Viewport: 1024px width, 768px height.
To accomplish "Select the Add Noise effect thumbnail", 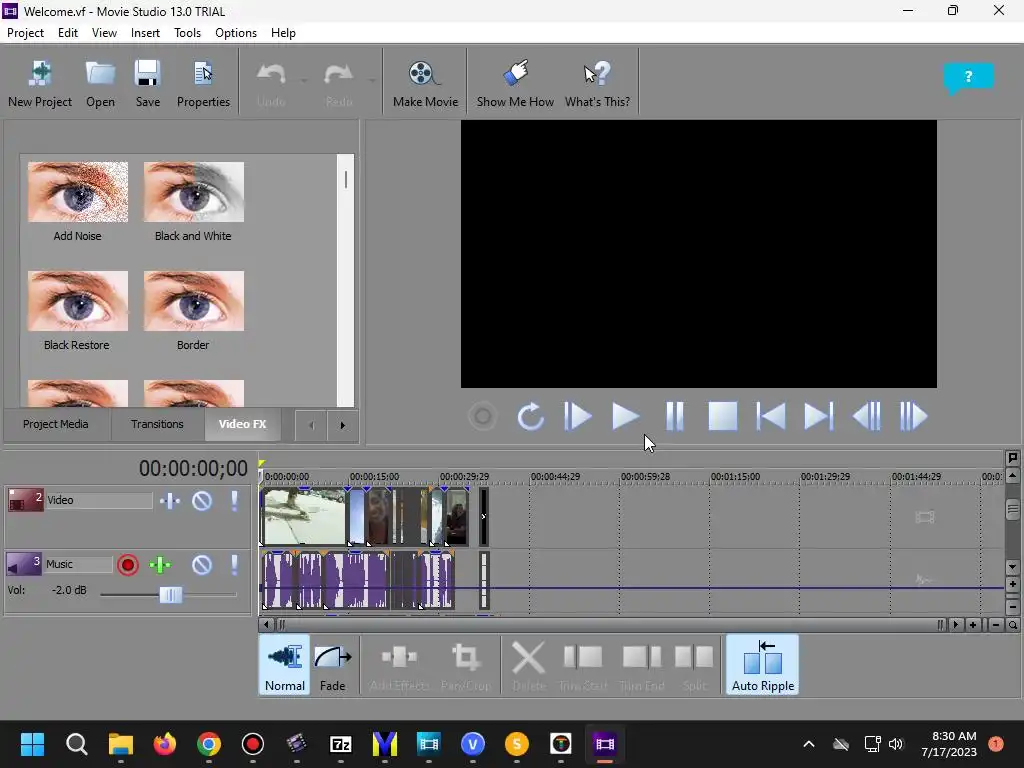I will pos(78,192).
